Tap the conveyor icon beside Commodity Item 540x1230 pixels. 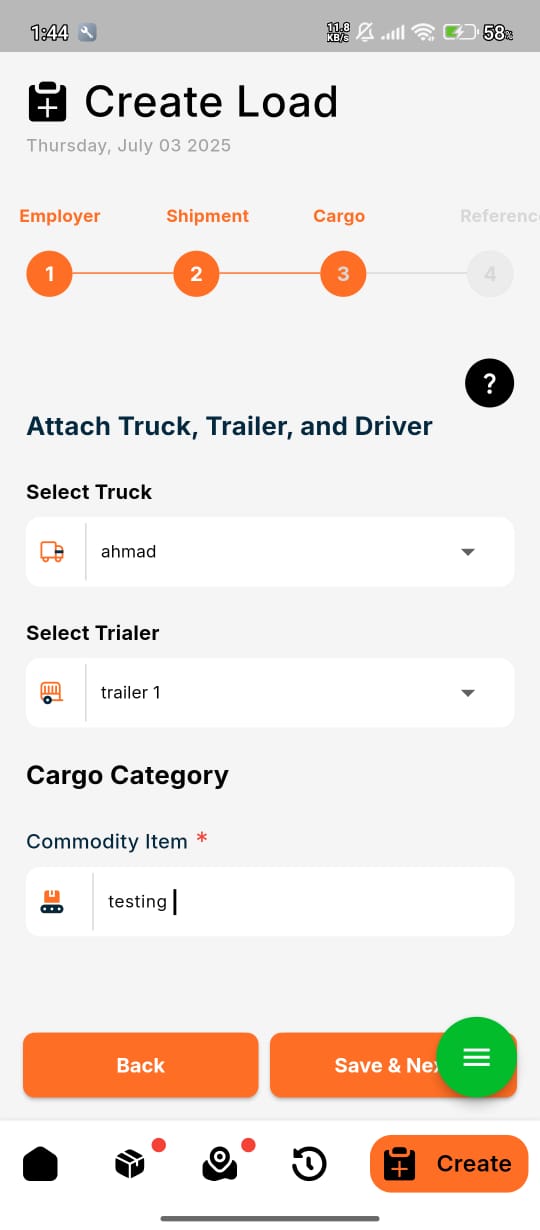tap(52, 902)
